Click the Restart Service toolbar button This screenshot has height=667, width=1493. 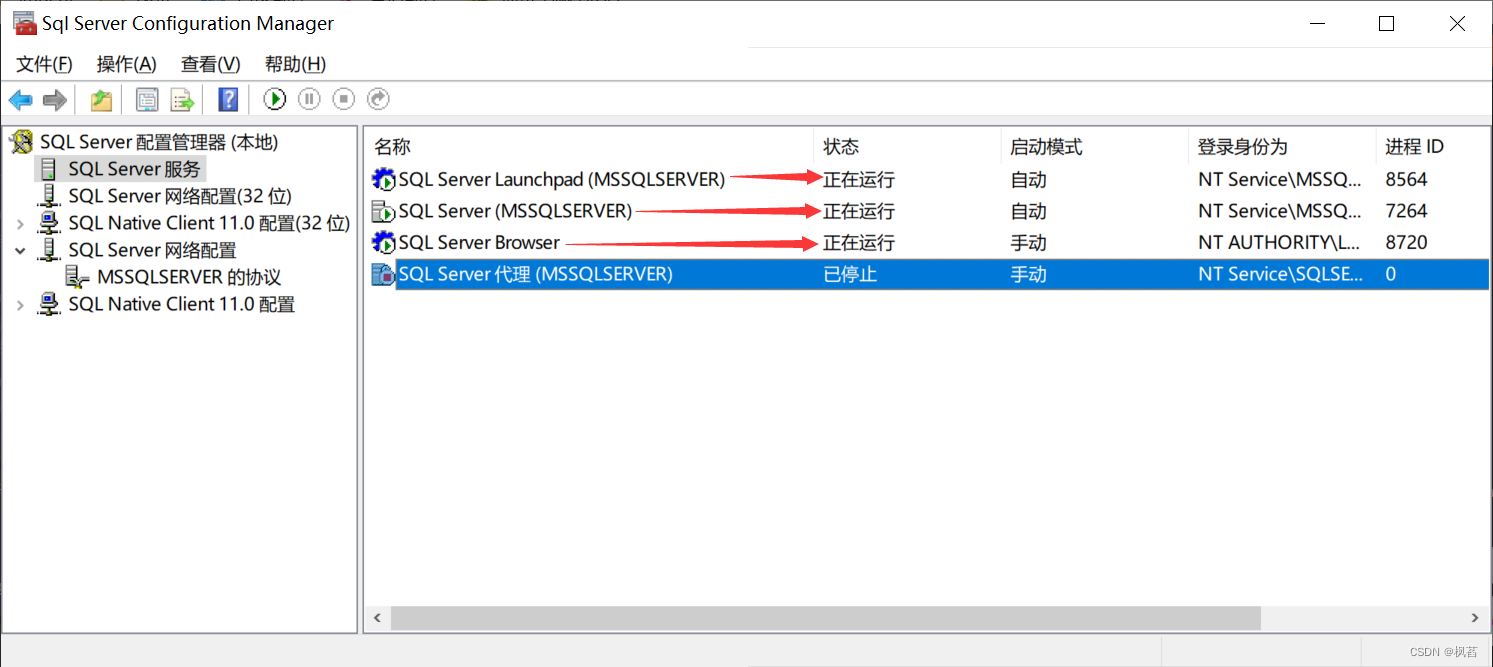point(378,99)
